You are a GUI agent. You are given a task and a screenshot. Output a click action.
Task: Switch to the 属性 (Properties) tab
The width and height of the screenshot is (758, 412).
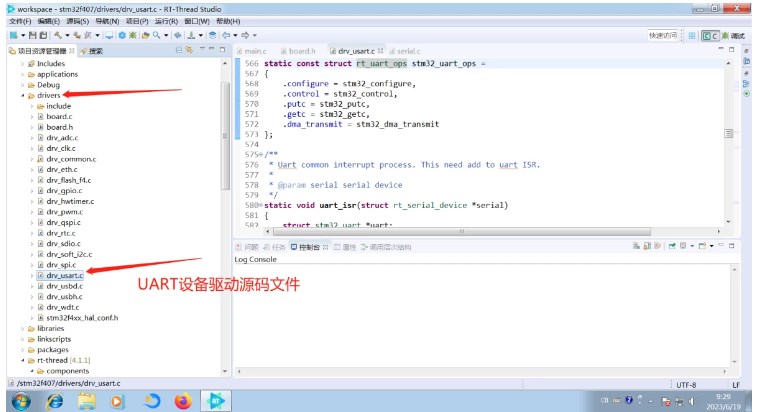click(345, 247)
